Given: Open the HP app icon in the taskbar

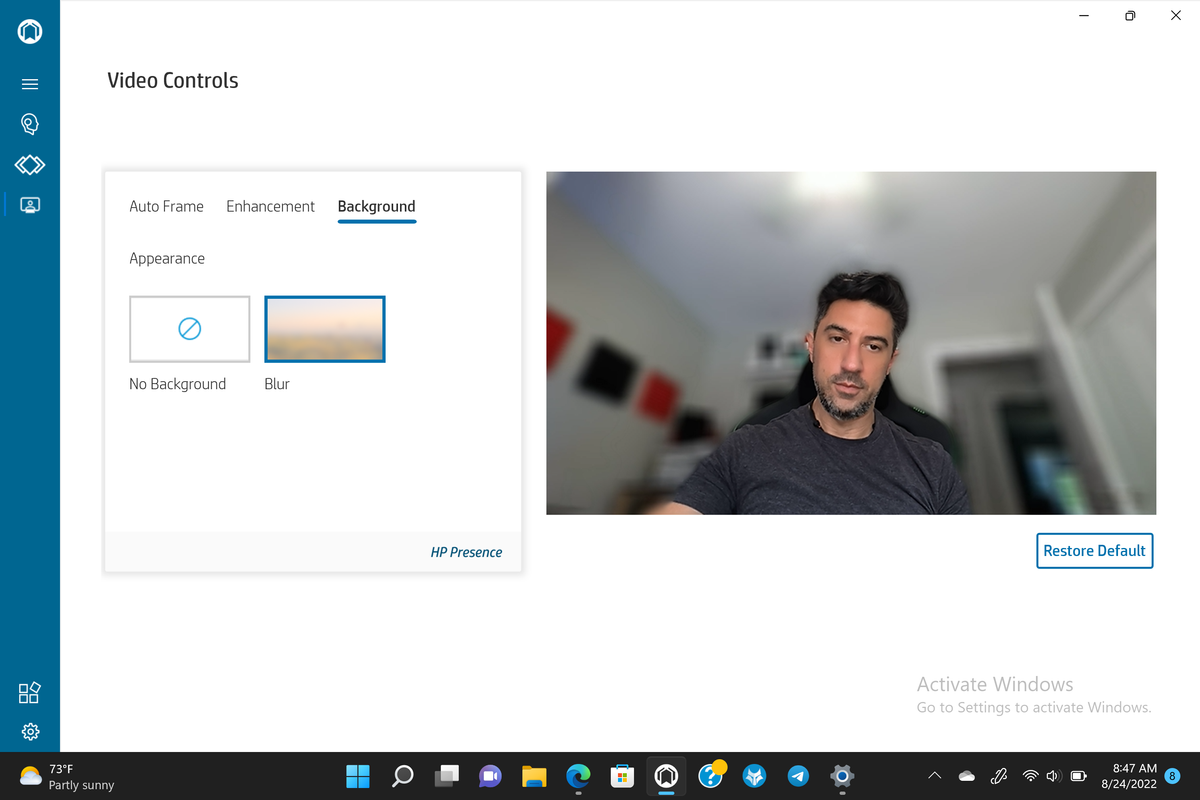Looking at the screenshot, I should pyautogui.click(x=666, y=775).
